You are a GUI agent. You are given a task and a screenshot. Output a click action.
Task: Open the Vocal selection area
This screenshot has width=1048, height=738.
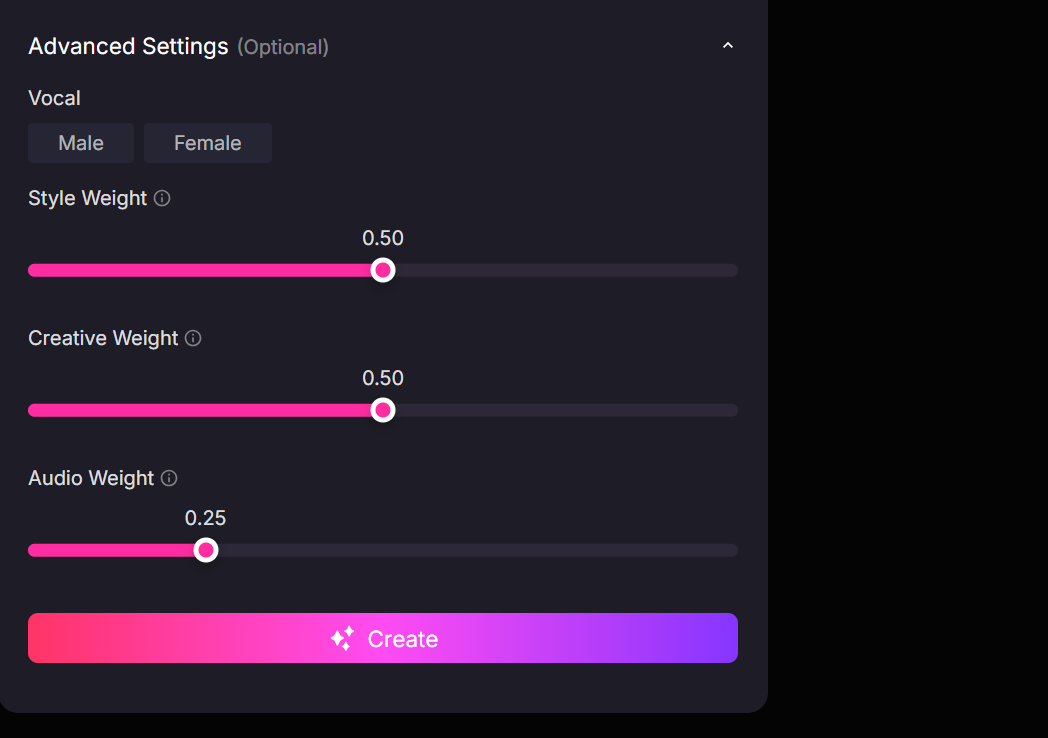54,98
